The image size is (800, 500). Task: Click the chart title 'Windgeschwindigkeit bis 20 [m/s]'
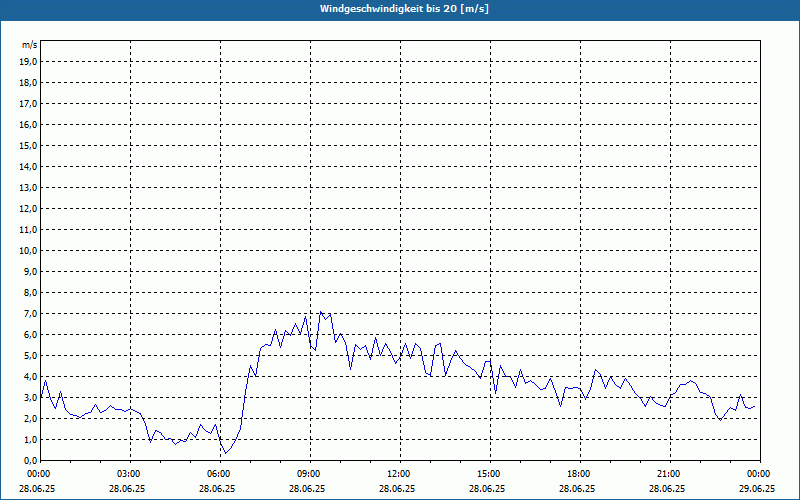point(404,9)
